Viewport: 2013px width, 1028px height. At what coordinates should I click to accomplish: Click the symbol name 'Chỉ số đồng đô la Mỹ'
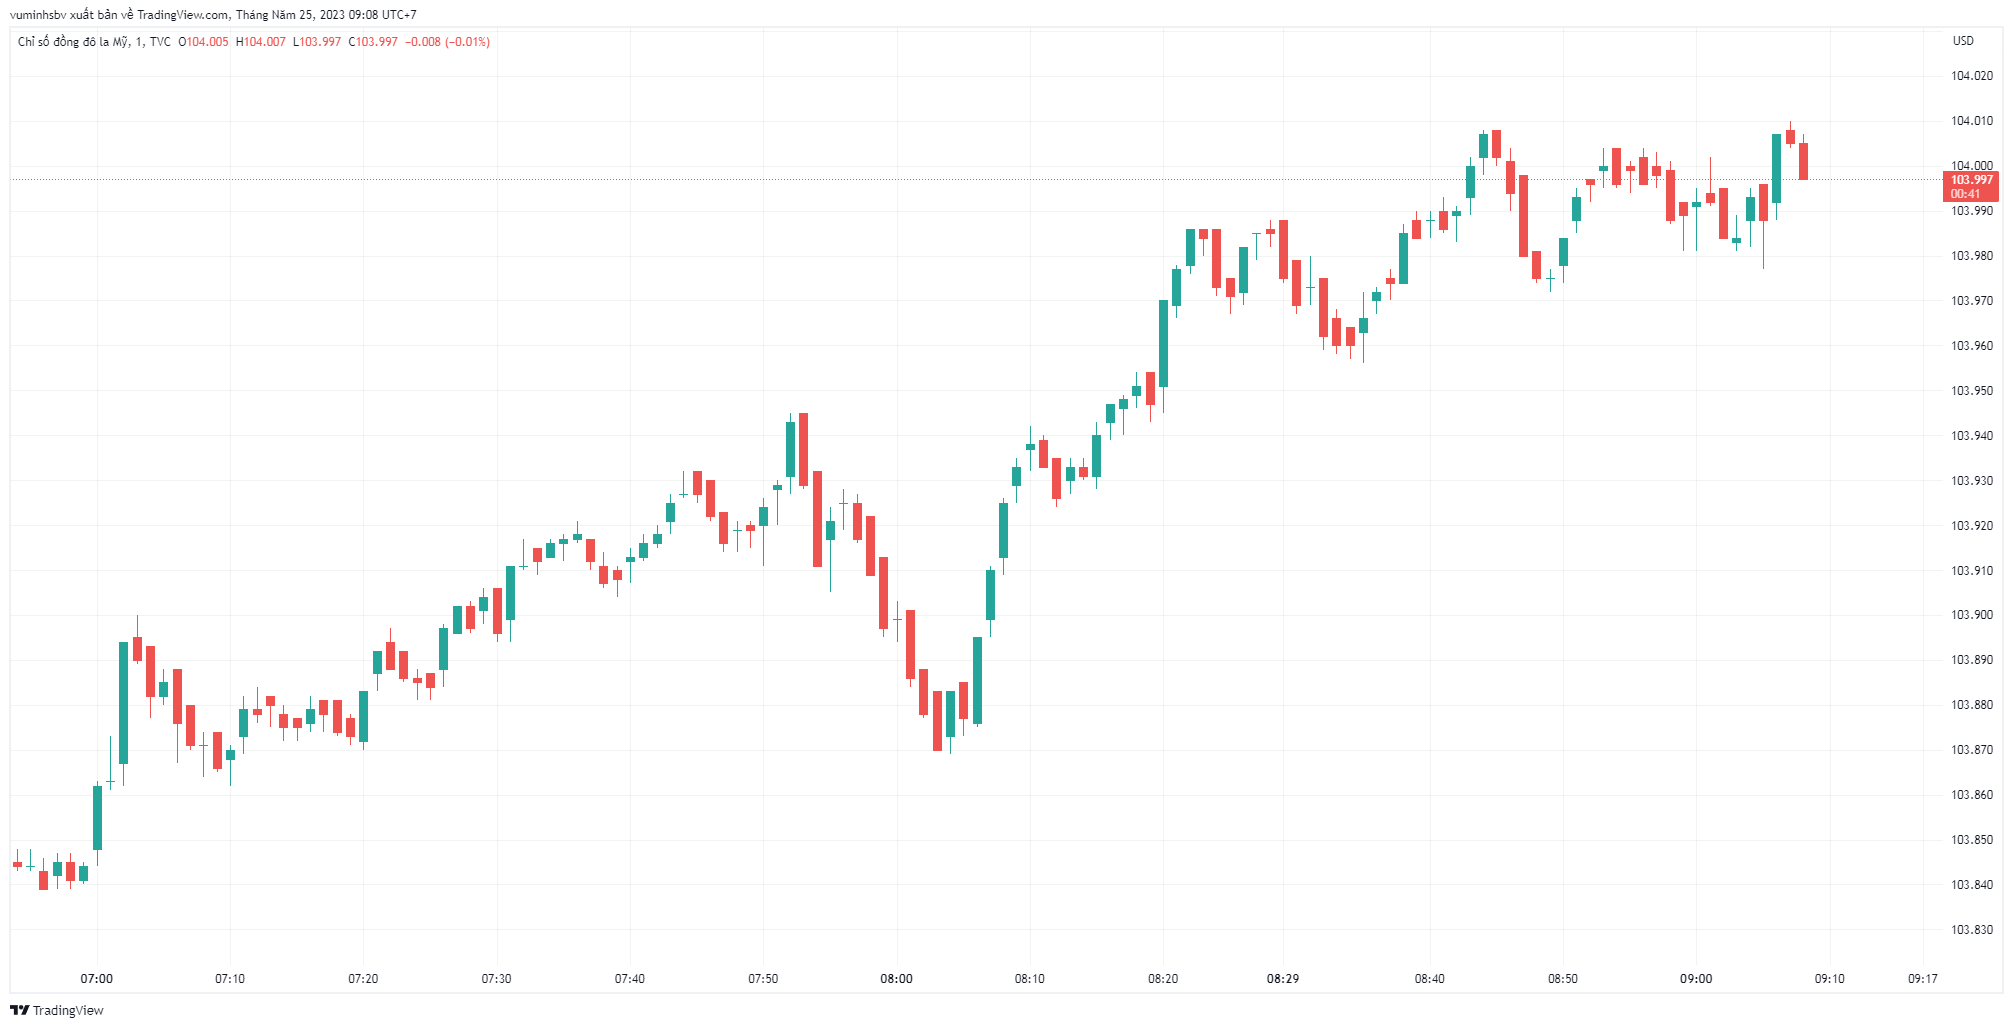(x=73, y=42)
